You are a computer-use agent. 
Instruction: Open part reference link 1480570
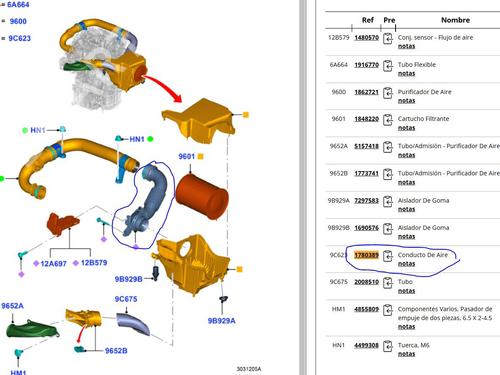(x=366, y=38)
